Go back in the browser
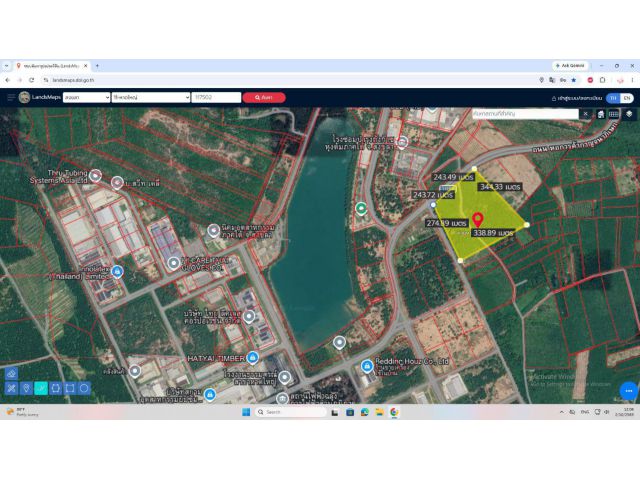Viewport: 640px width, 480px height. point(8,80)
